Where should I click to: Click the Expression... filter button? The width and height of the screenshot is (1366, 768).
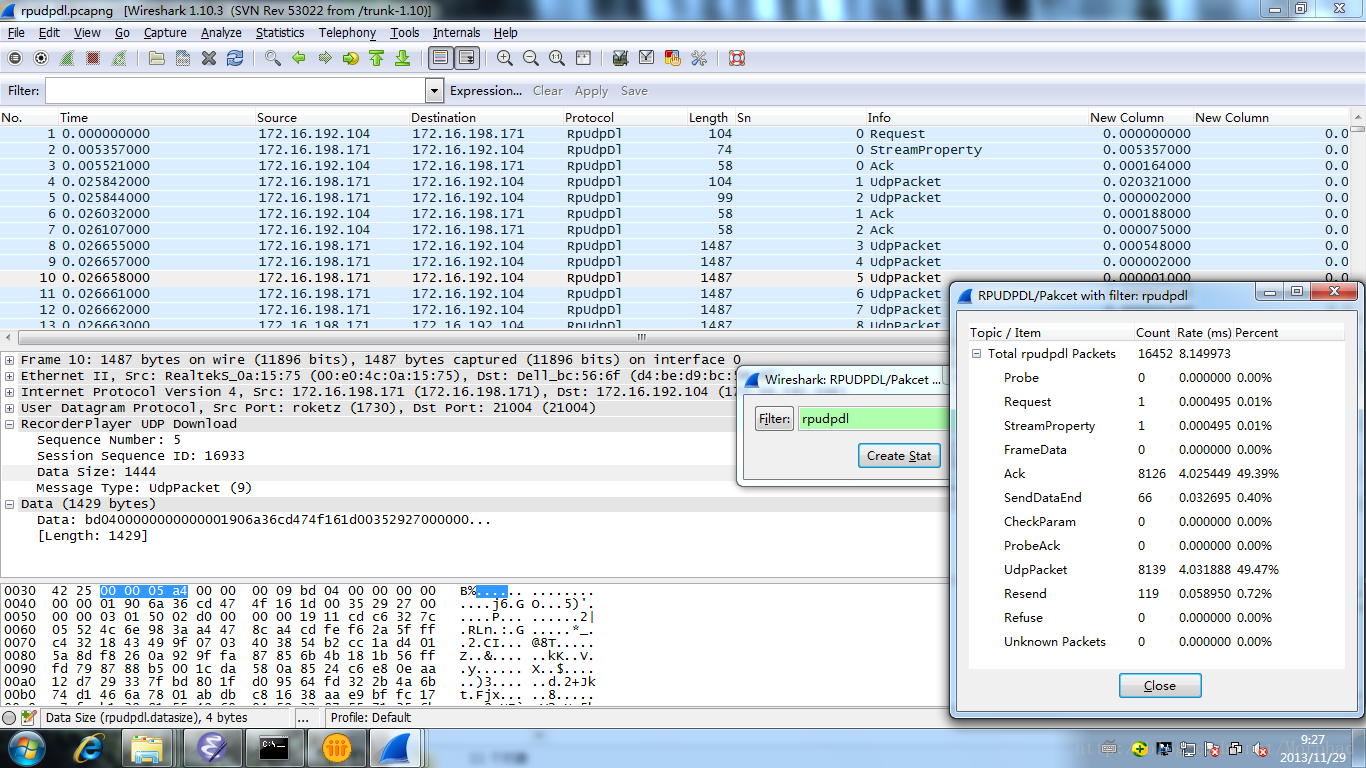[486, 91]
